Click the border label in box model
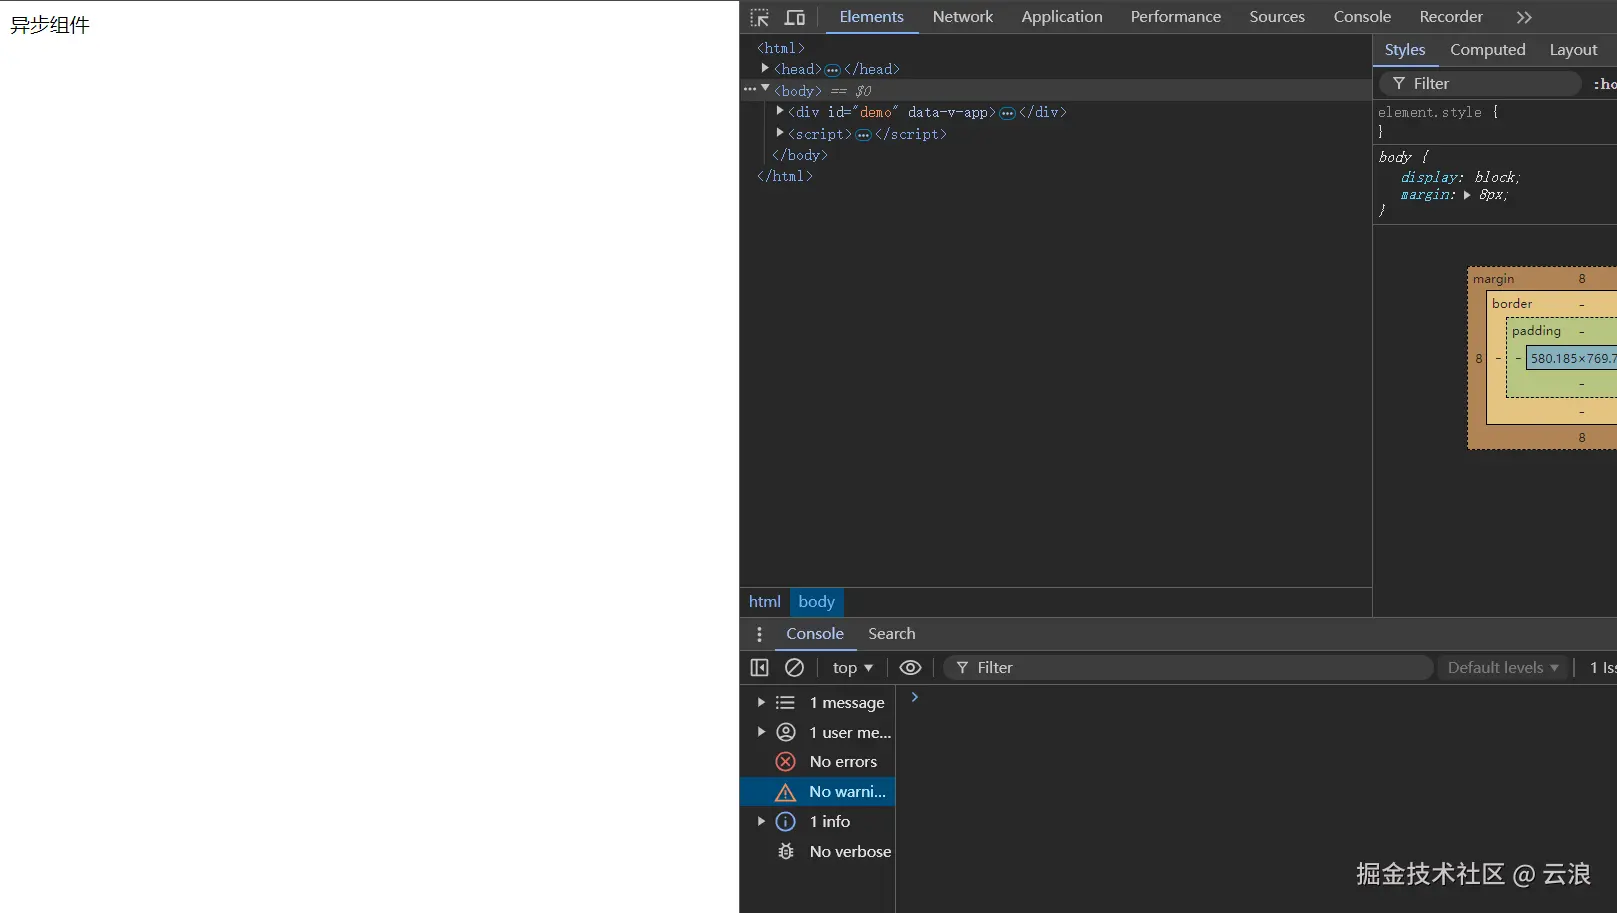Screen dimensions: 1617x913 point(1512,304)
